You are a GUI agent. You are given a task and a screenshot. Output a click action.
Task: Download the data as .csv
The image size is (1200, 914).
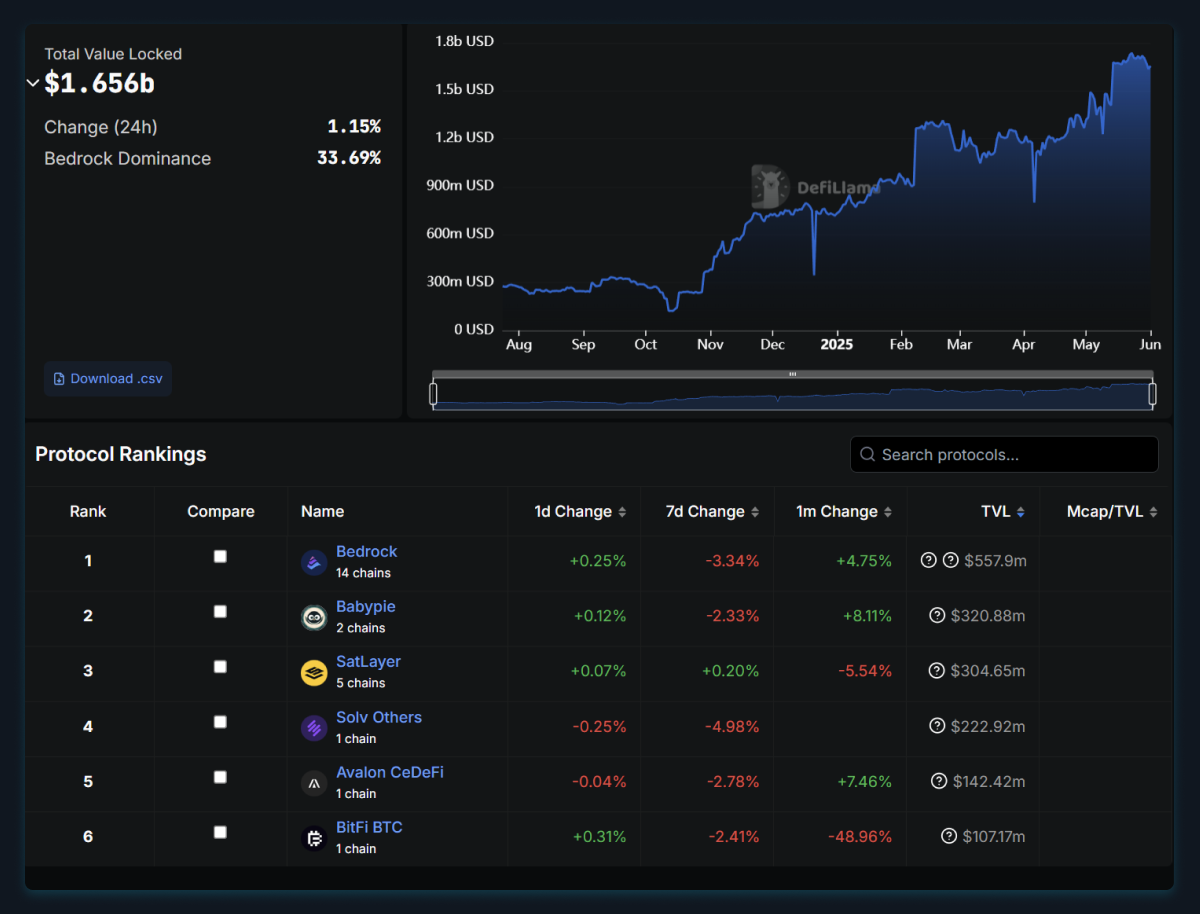click(x=108, y=379)
